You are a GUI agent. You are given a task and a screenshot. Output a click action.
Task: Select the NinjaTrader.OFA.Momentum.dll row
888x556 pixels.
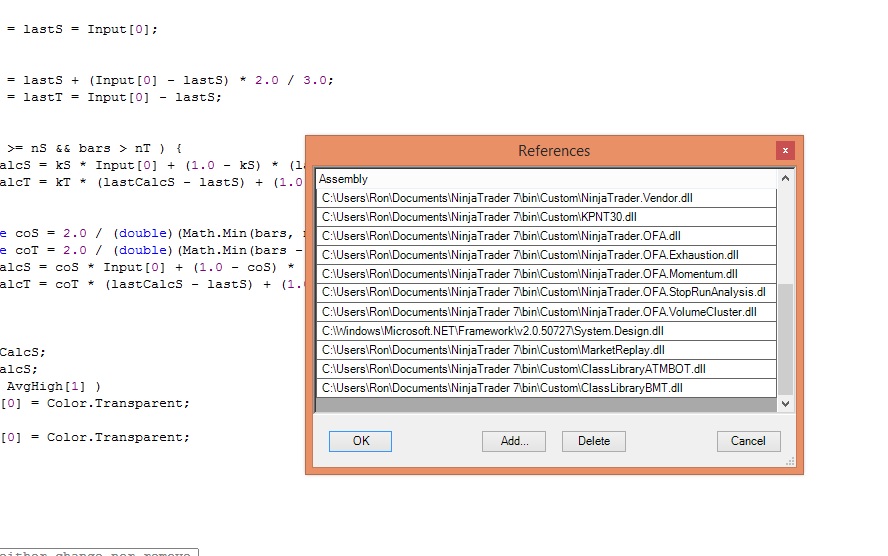[x=546, y=274]
